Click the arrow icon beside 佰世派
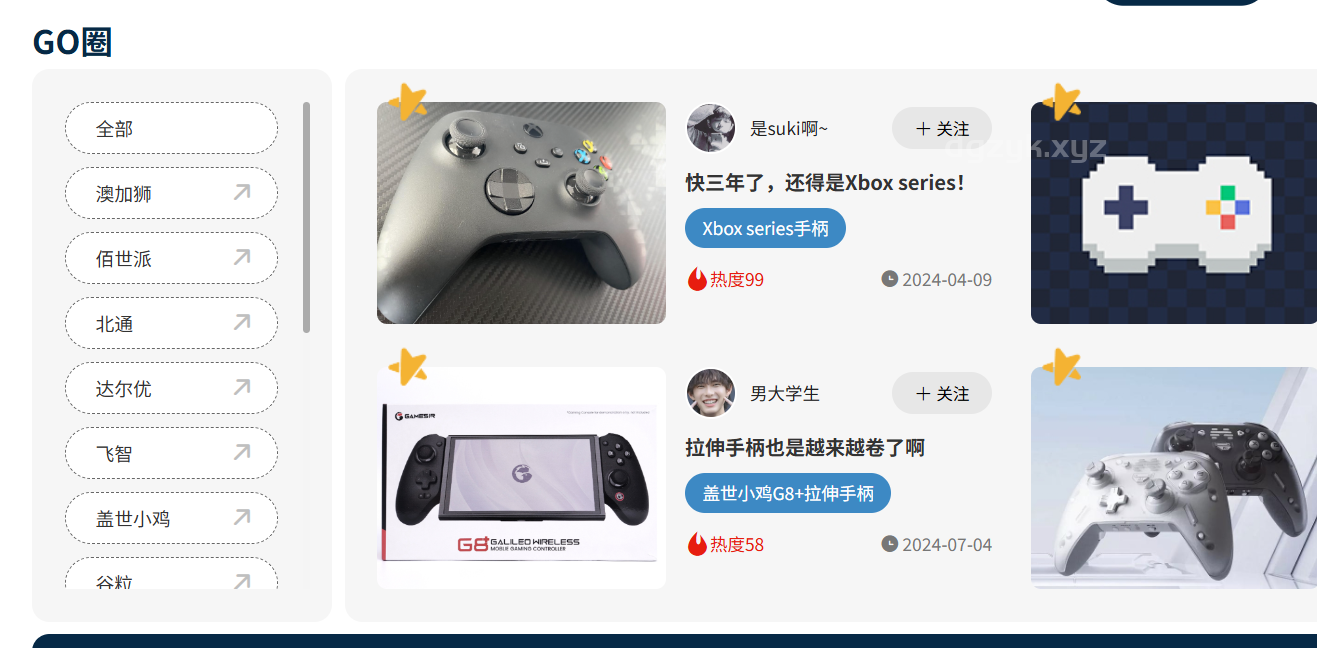The width and height of the screenshot is (1317, 648). [241, 258]
